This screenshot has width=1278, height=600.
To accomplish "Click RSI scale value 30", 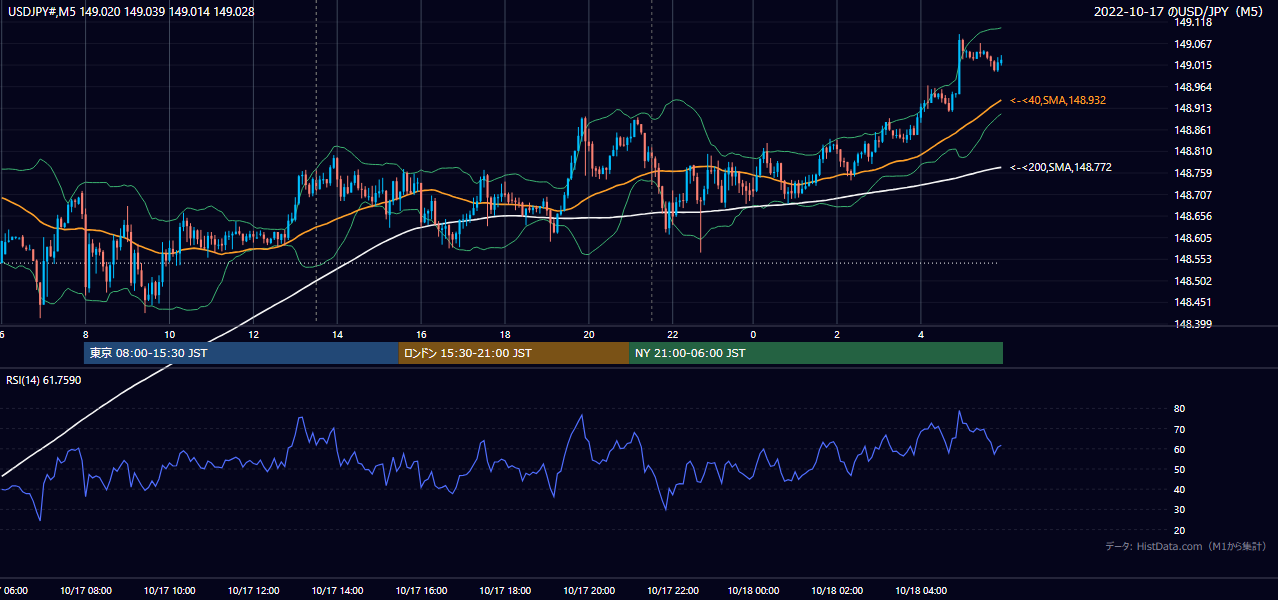I will pyautogui.click(x=1180, y=510).
